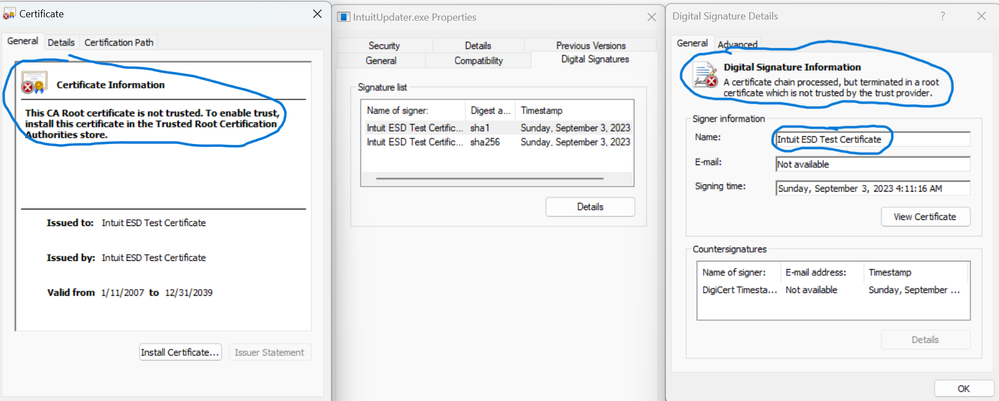Switch to the Advanced tab in Signature Details
This screenshot has height=401, width=999.
(x=737, y=44)
